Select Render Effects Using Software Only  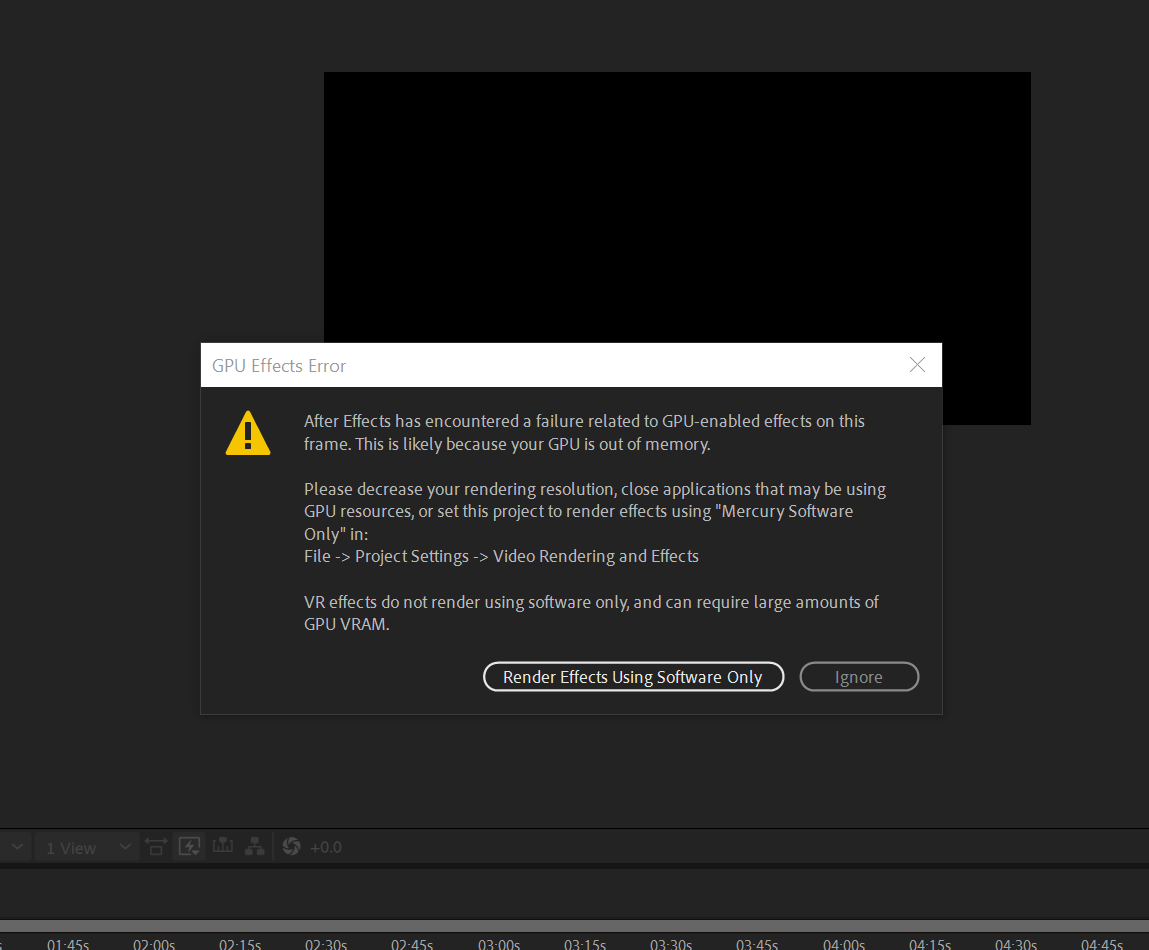point(634,677)
